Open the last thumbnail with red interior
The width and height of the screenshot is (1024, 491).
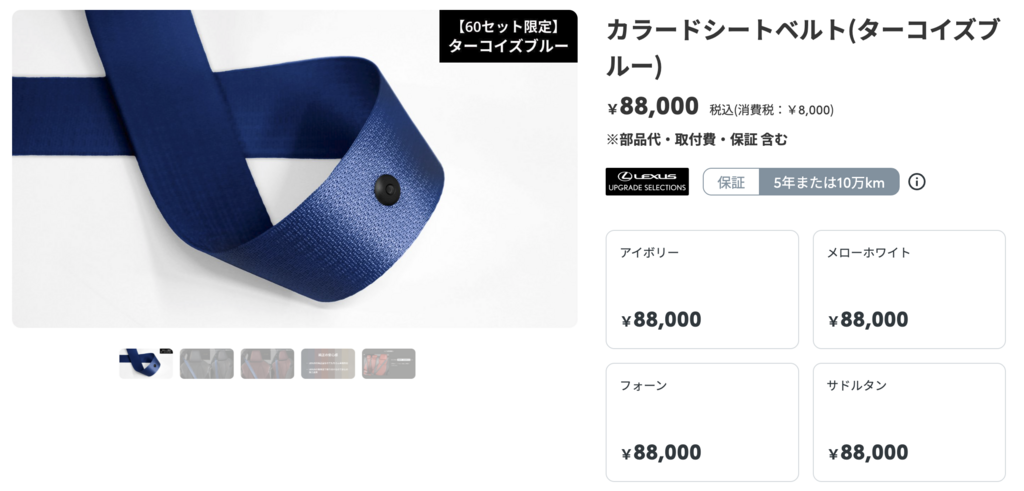pos(389,363)
